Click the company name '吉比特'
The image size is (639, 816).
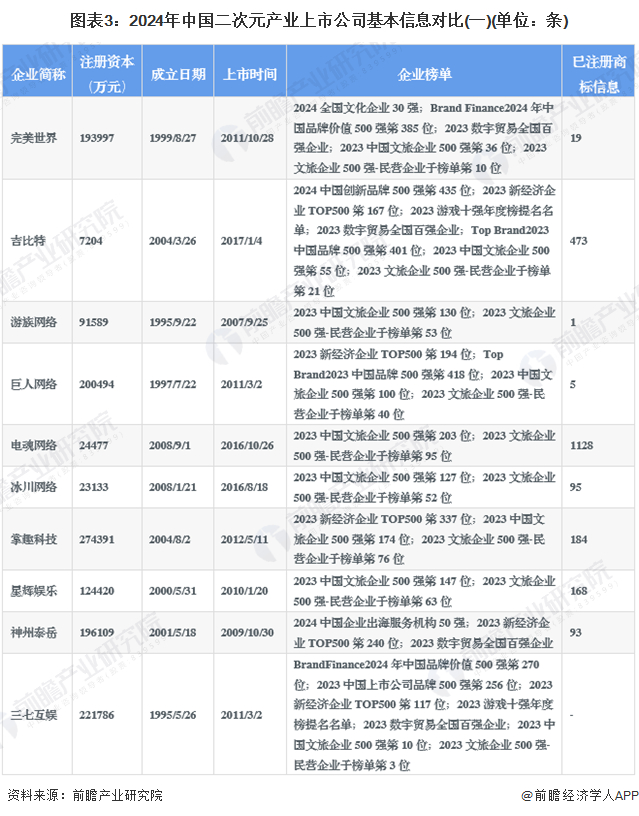(28, 240)
